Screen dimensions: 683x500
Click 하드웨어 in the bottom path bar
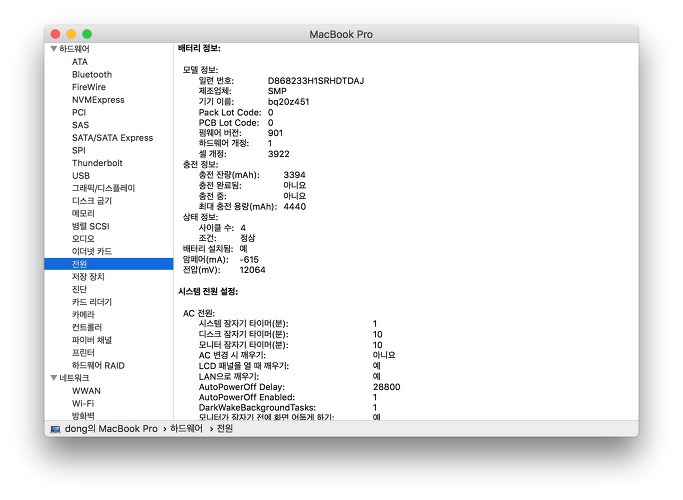[186, 429]
